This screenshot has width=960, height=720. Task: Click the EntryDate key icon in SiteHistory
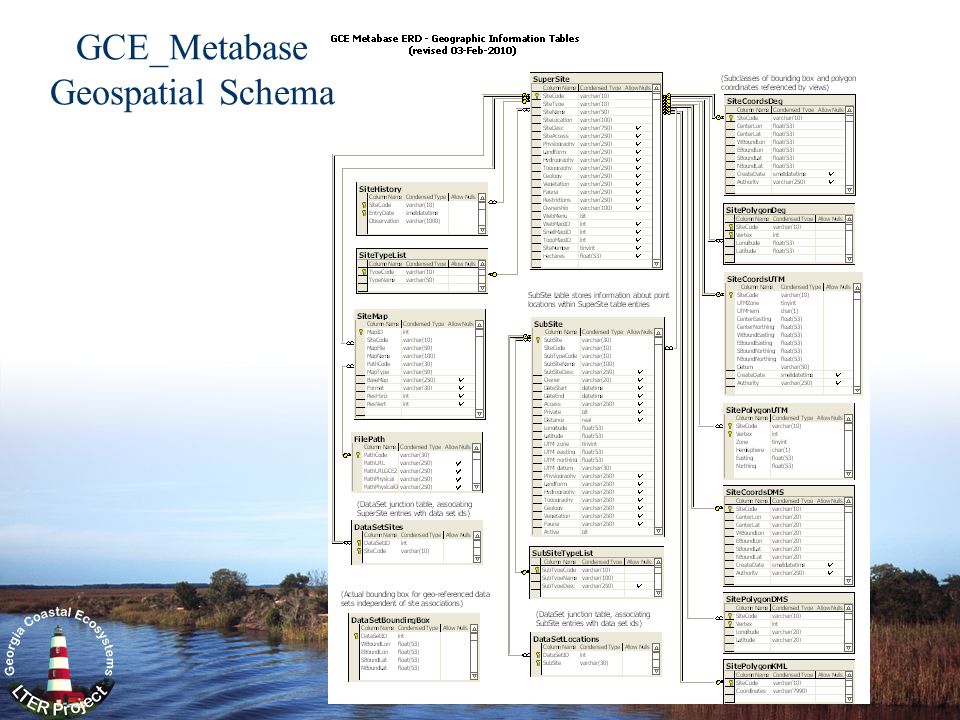point(364,213)
